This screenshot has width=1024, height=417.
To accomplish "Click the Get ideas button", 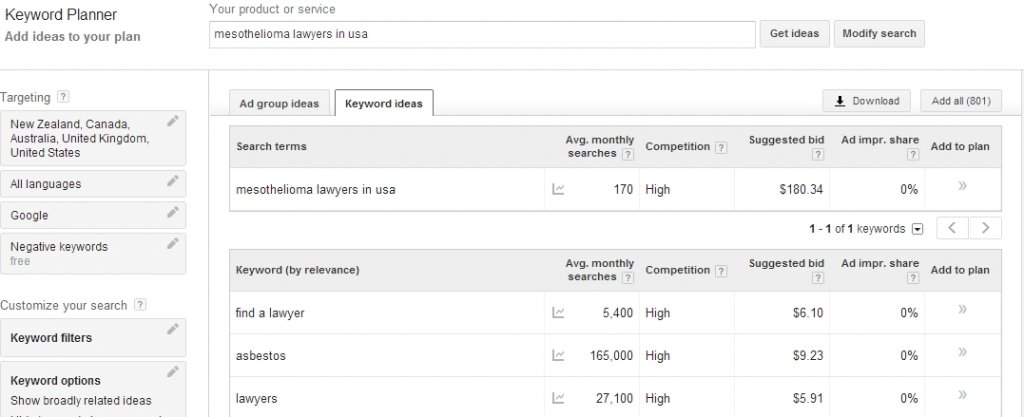I will [x=794, y=34].
